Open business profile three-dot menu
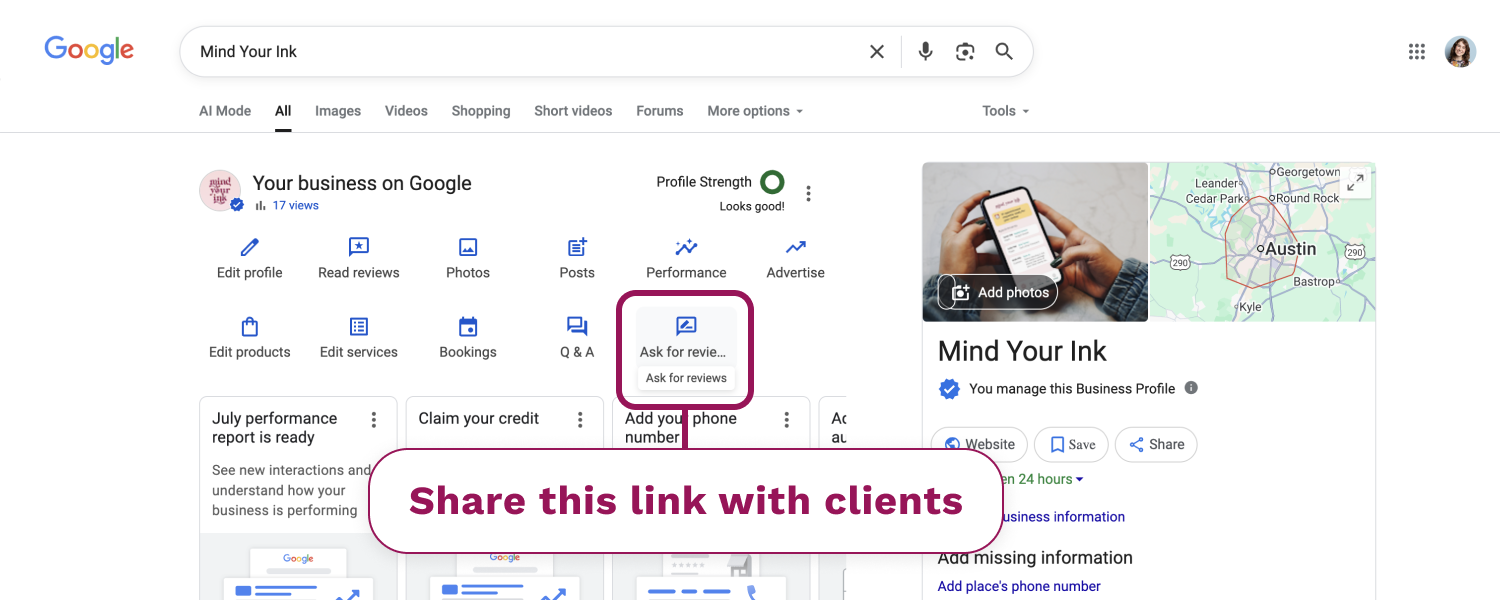Image resolution: width=1500 pixels, height=600 pixels. (x=809, y=194)
